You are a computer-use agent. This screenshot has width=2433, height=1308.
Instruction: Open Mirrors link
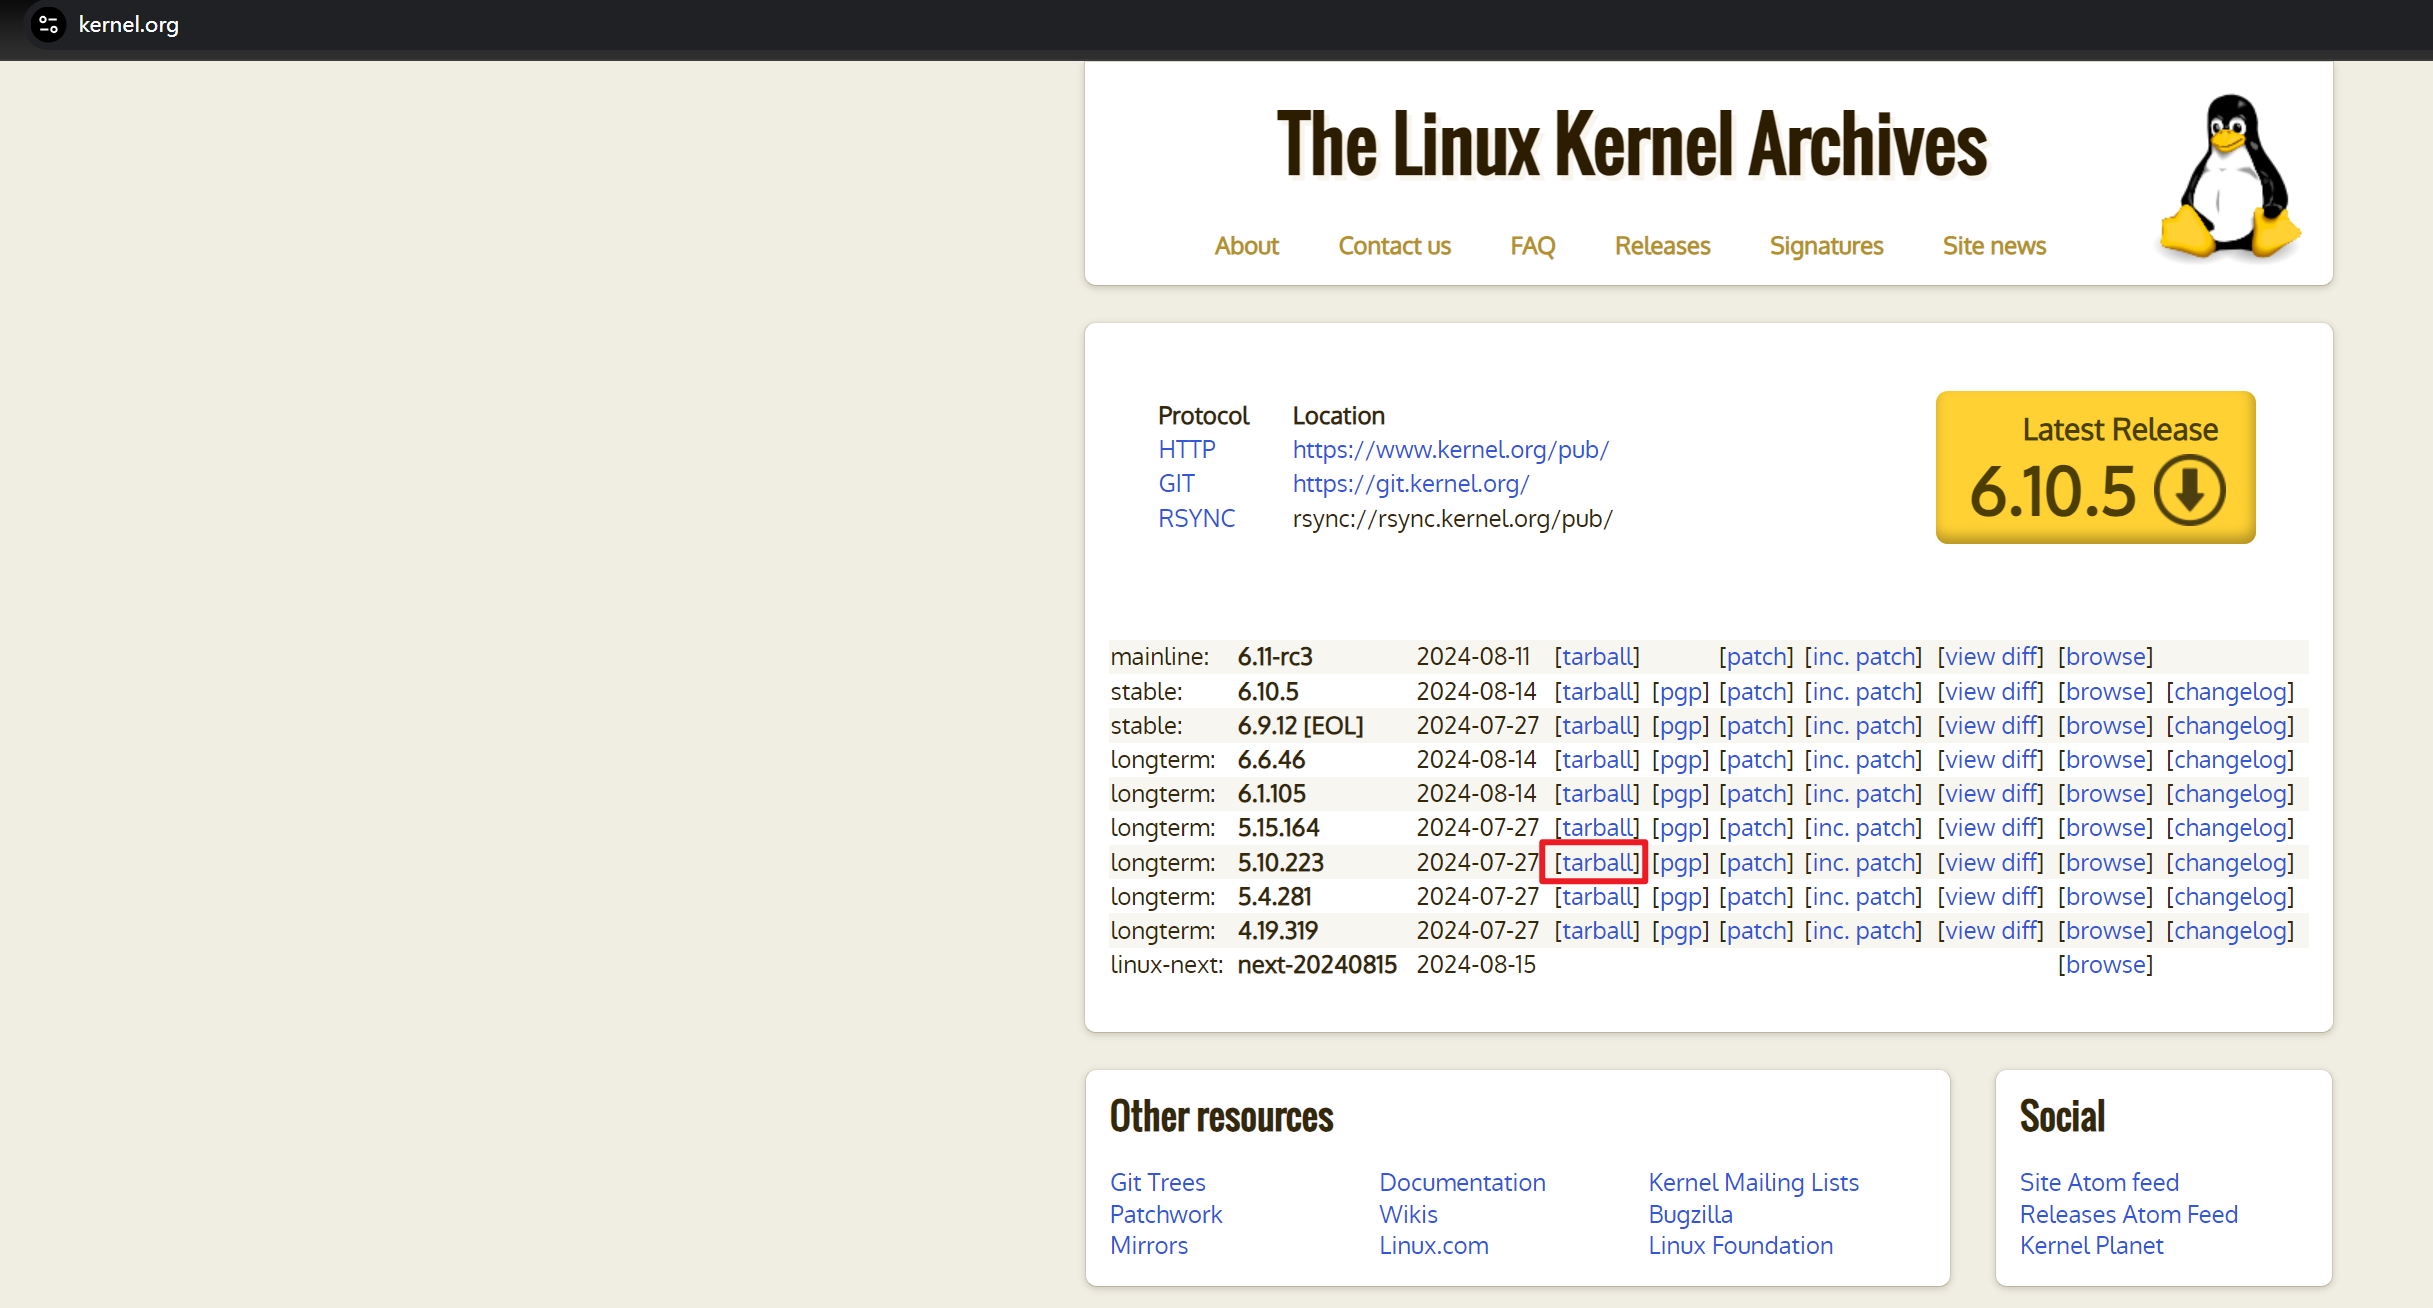[1149, 1246]
